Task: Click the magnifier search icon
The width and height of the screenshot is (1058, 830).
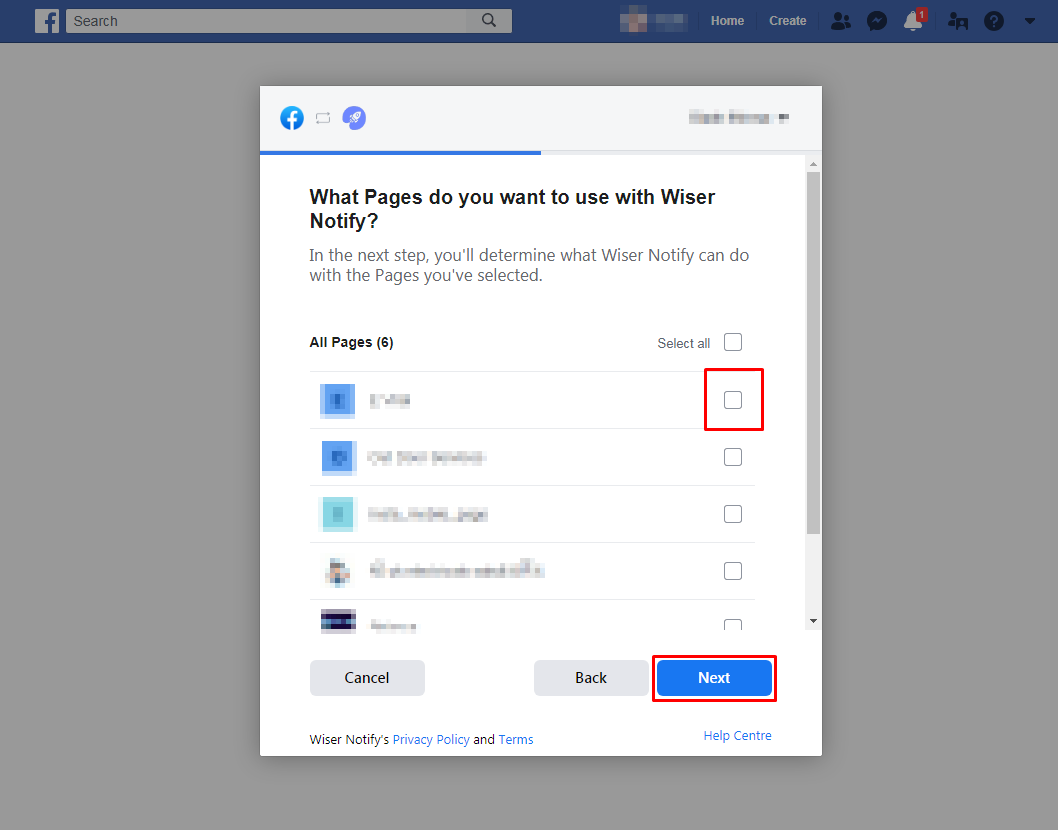Action: (489, 21)
